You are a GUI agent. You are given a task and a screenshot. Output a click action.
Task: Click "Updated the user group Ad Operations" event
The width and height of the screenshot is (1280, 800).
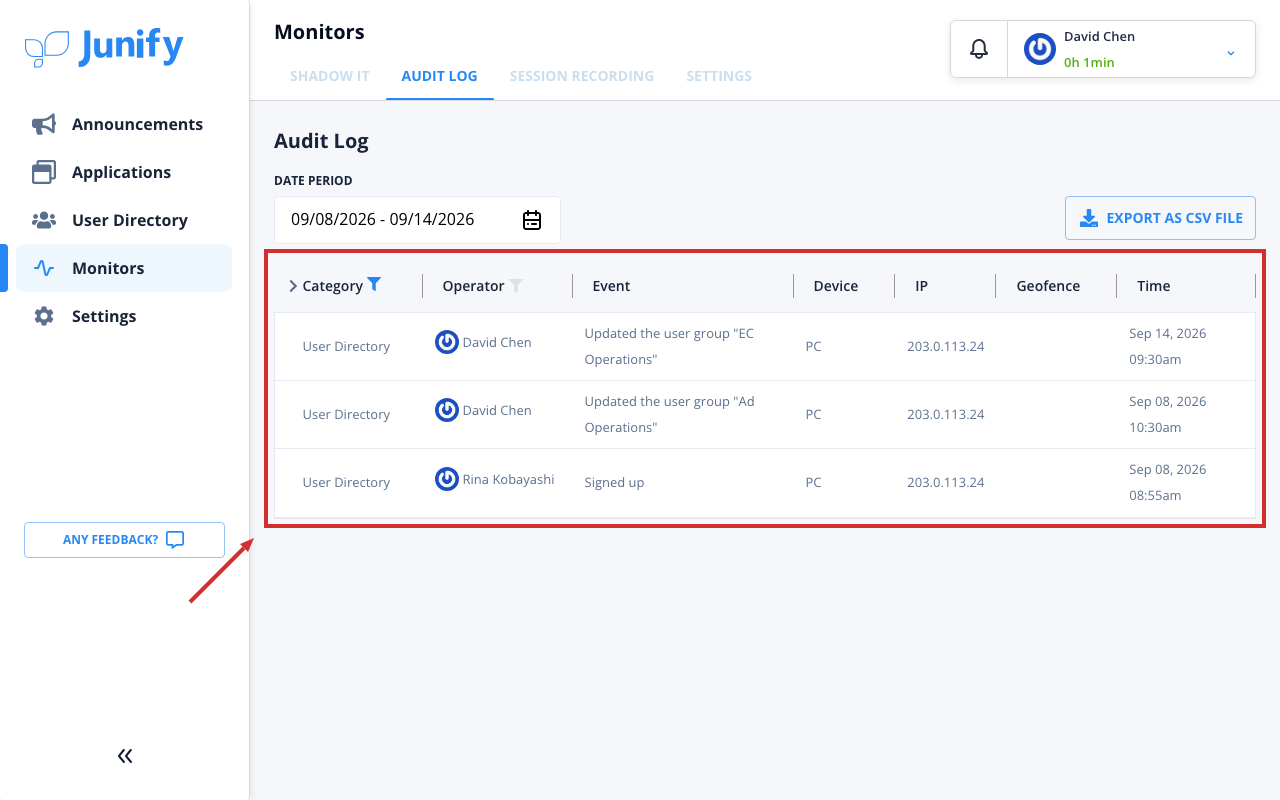pyautogui.click(x=669, y=414)
